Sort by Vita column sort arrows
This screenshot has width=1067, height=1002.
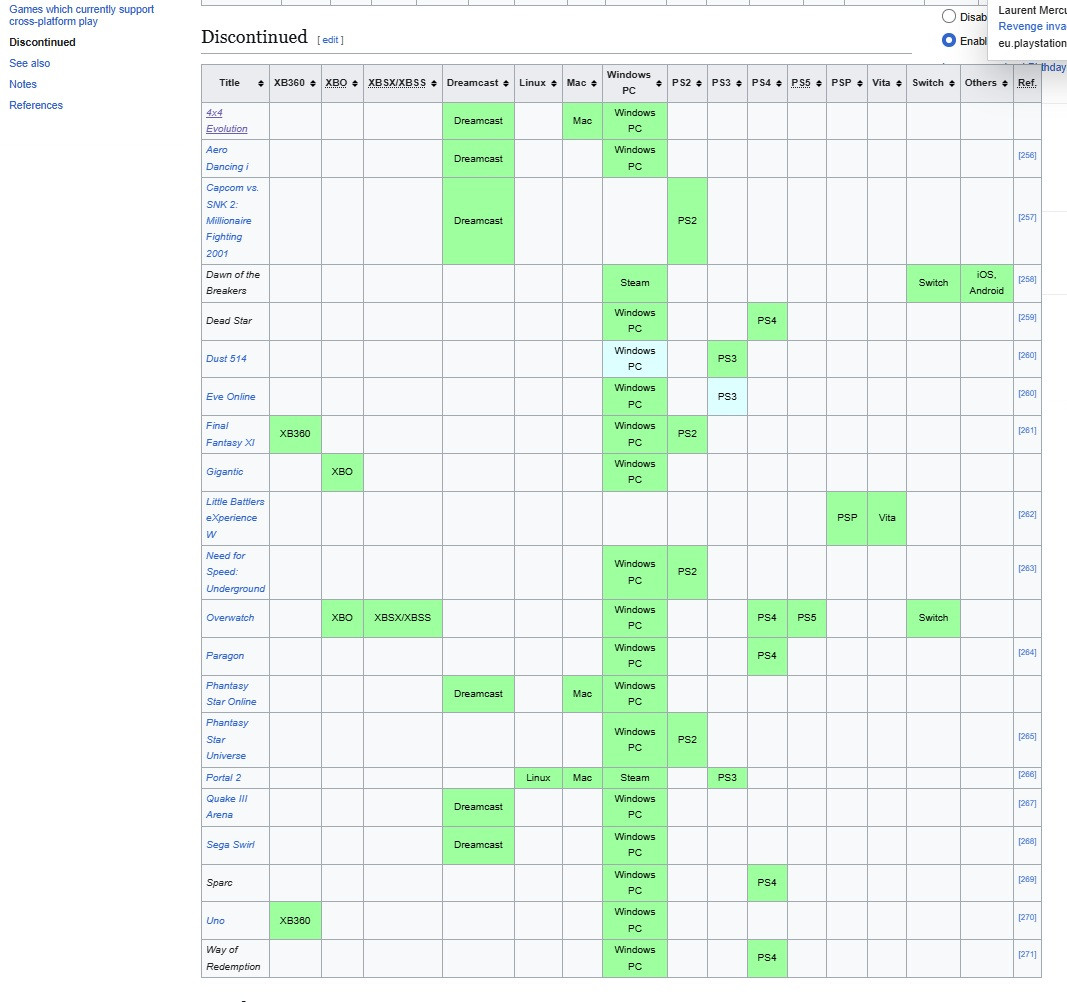point(898,83)
